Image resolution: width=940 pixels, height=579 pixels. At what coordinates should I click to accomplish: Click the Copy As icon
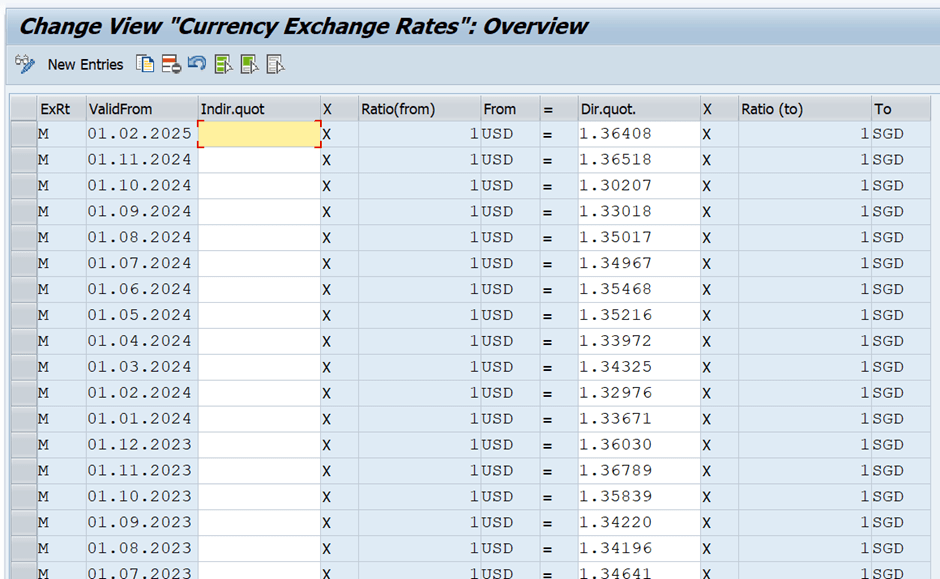146,64
